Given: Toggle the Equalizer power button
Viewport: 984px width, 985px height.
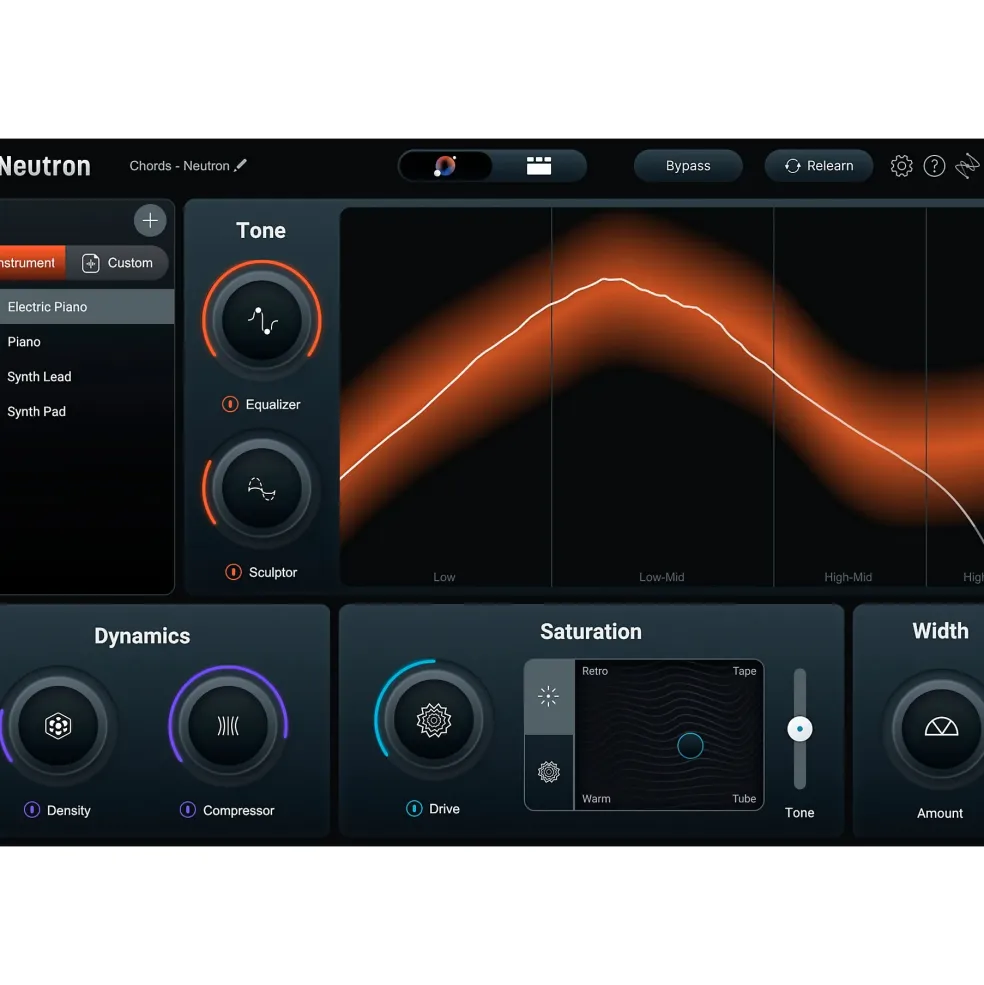Looking at the screenshot, I should coord(230,404).
